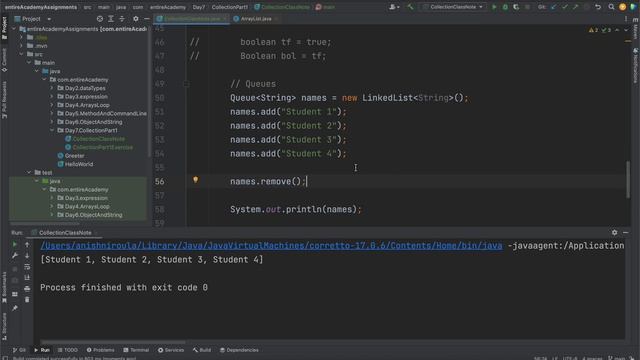640x360 pixels.
Task: Open the Git tool window tab
Action: (x=19, y=350)
